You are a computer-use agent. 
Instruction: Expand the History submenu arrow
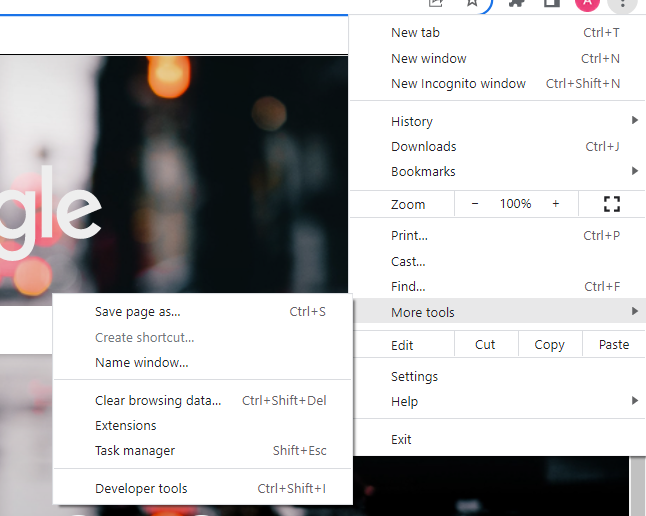point(634,120)
